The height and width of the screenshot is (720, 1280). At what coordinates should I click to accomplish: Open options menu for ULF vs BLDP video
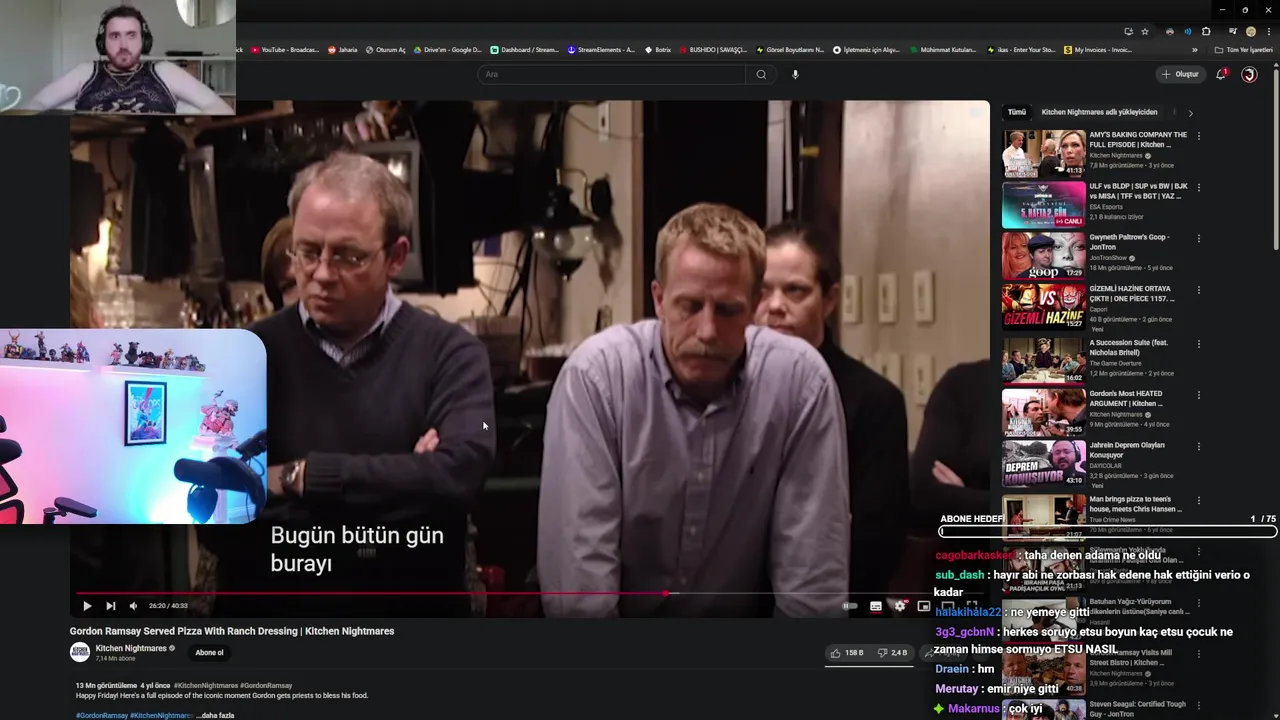tap(1199, 187)
